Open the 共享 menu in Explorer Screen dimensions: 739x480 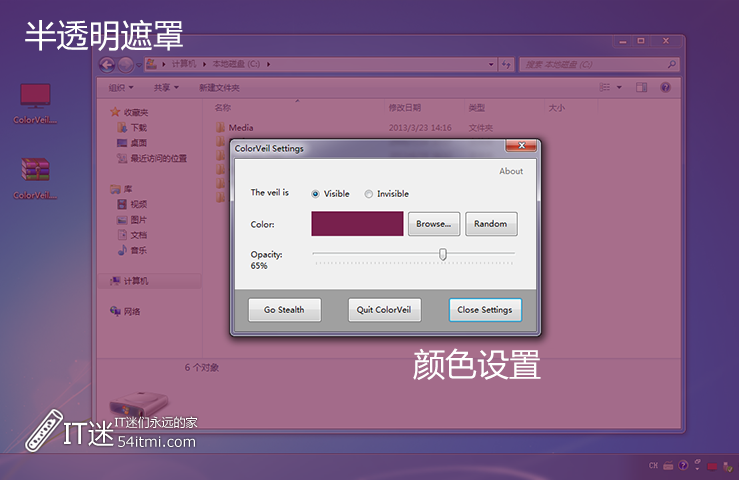166,88
